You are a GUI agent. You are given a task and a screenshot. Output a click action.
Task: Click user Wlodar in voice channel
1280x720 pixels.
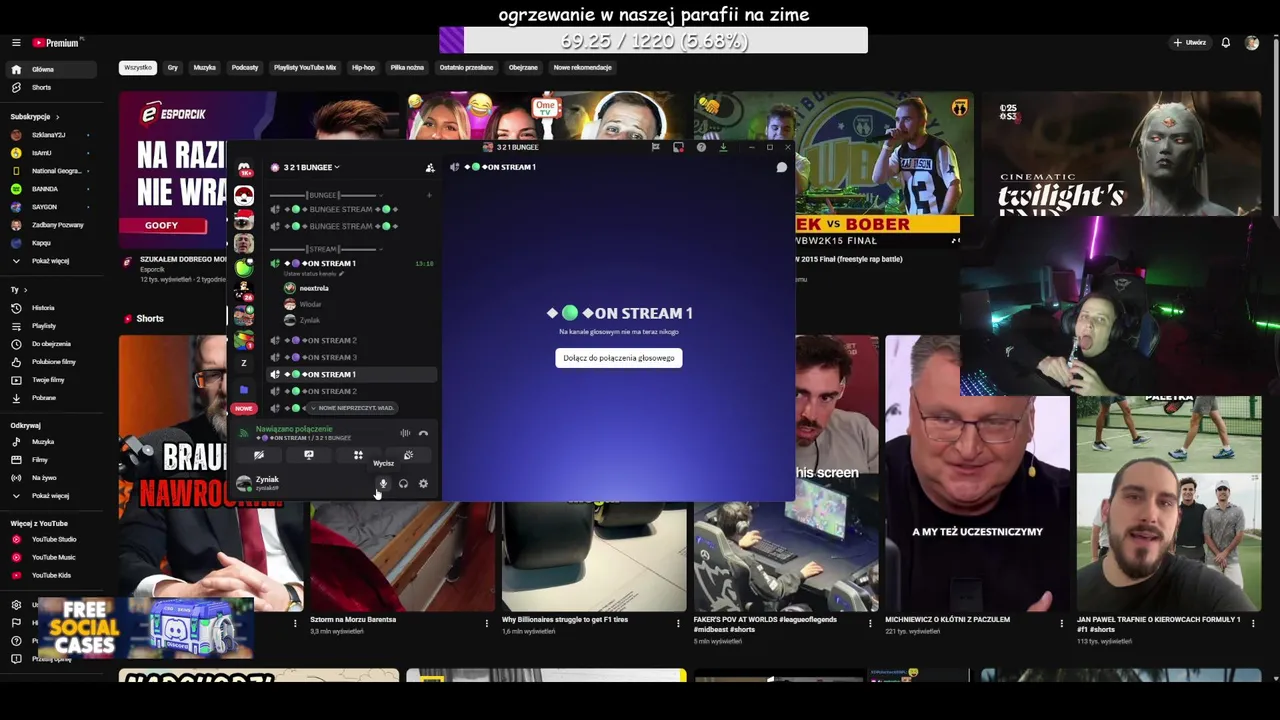pos(303,304)
